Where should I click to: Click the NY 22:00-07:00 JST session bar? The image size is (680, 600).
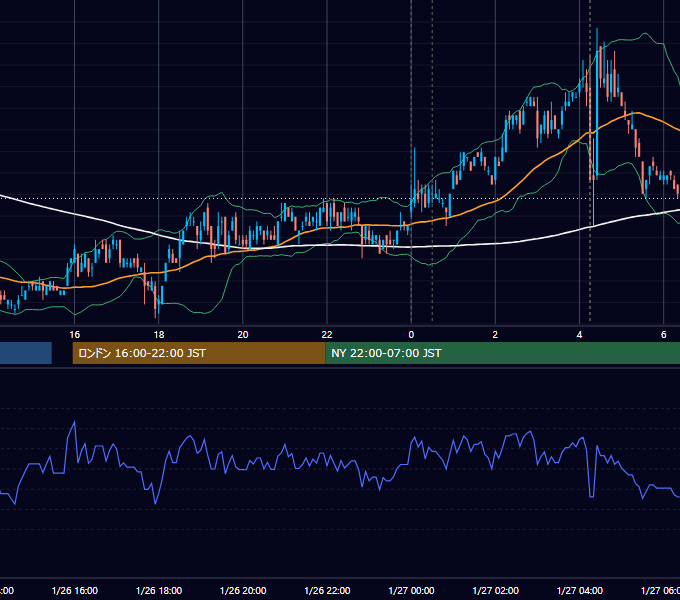(x=502, y=353)
